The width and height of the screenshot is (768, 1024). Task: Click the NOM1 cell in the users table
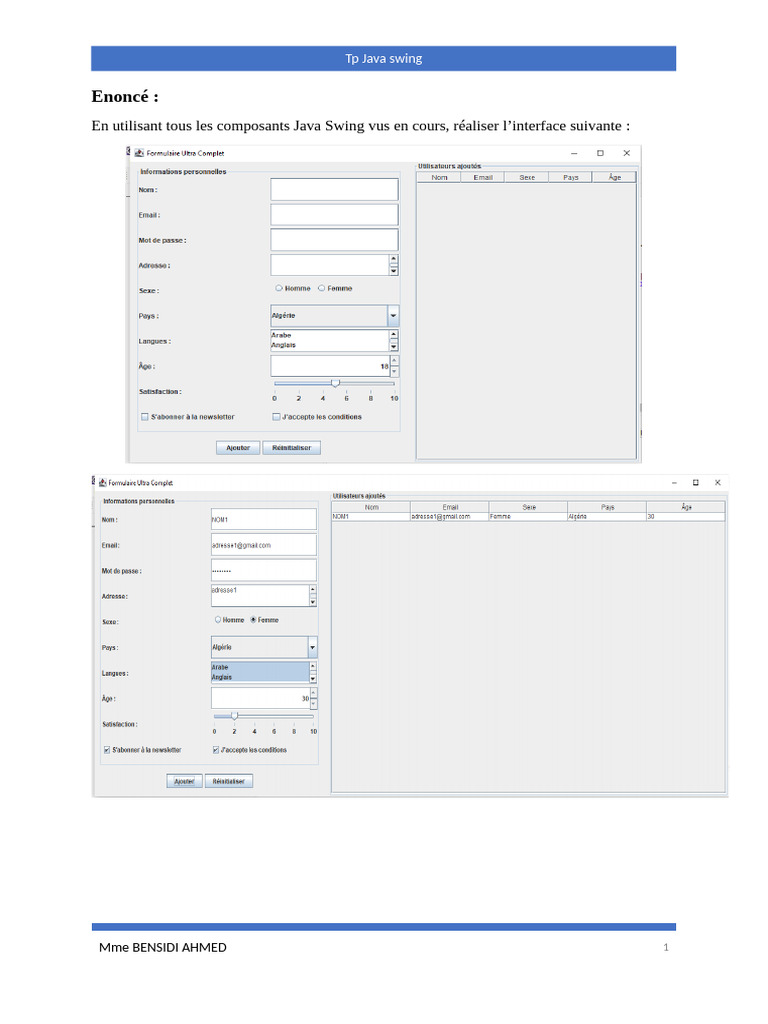pos(371,517)
